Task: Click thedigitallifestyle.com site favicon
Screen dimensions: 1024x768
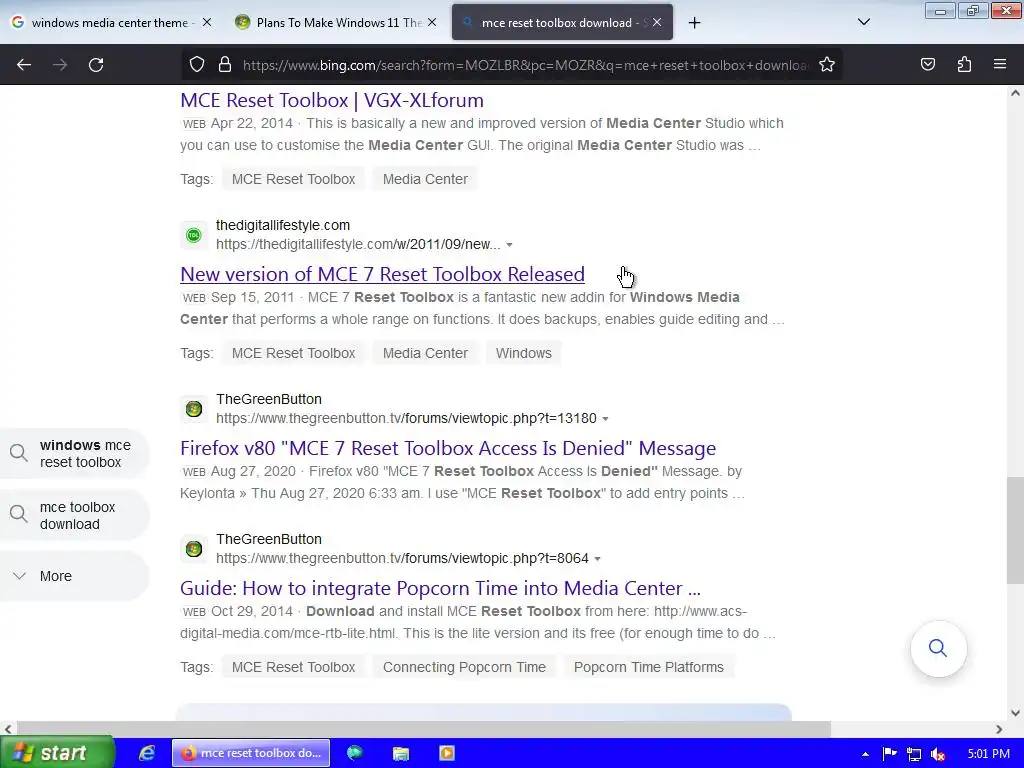Action: (x=194, y=235)
